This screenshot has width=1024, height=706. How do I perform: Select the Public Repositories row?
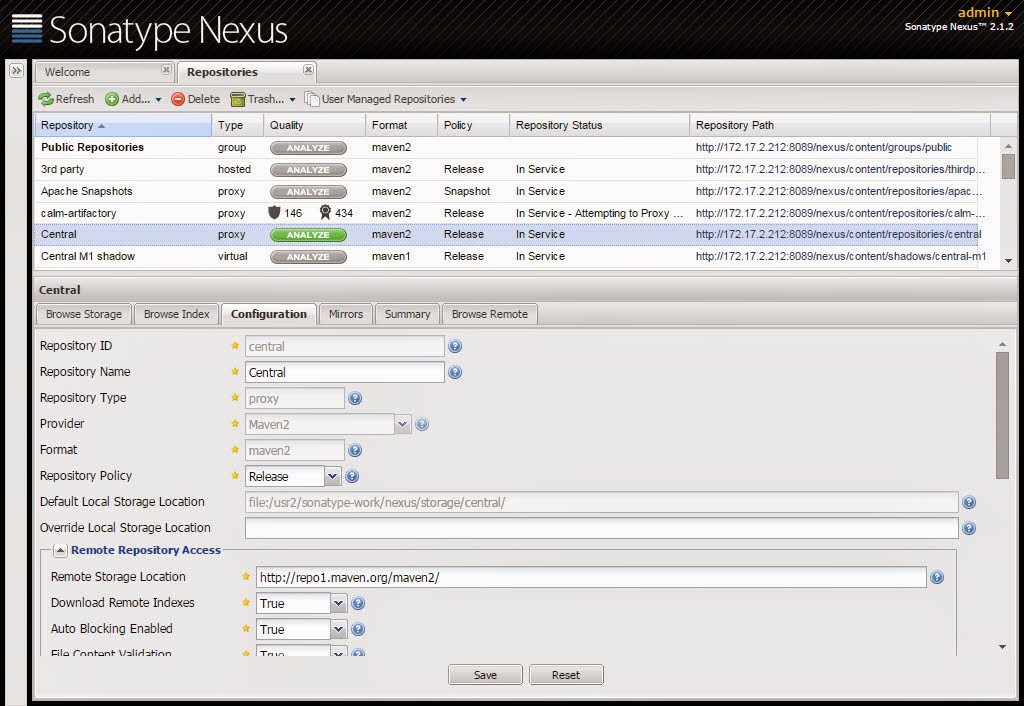point(506,148)
